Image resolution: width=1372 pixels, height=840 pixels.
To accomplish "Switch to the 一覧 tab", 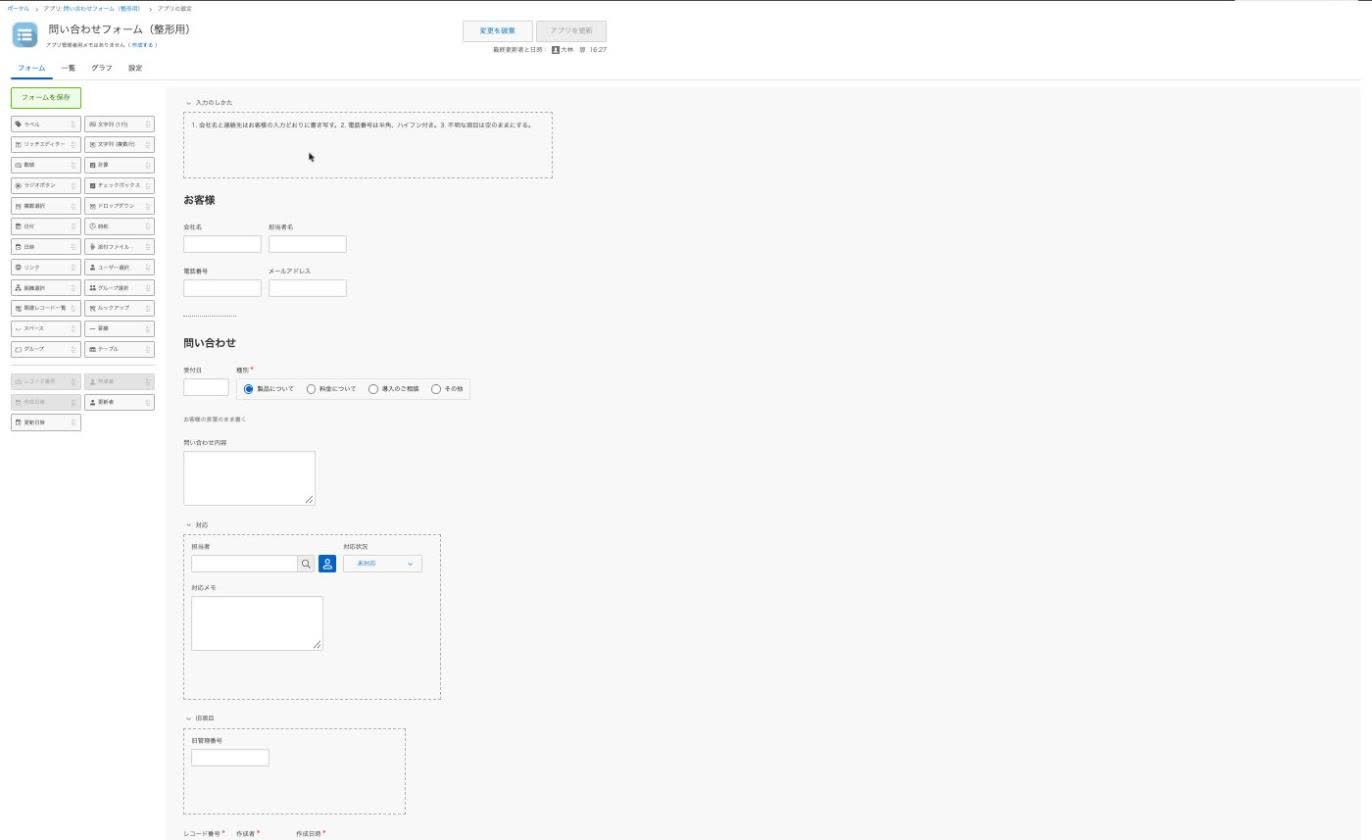I will tap(68, 68).
